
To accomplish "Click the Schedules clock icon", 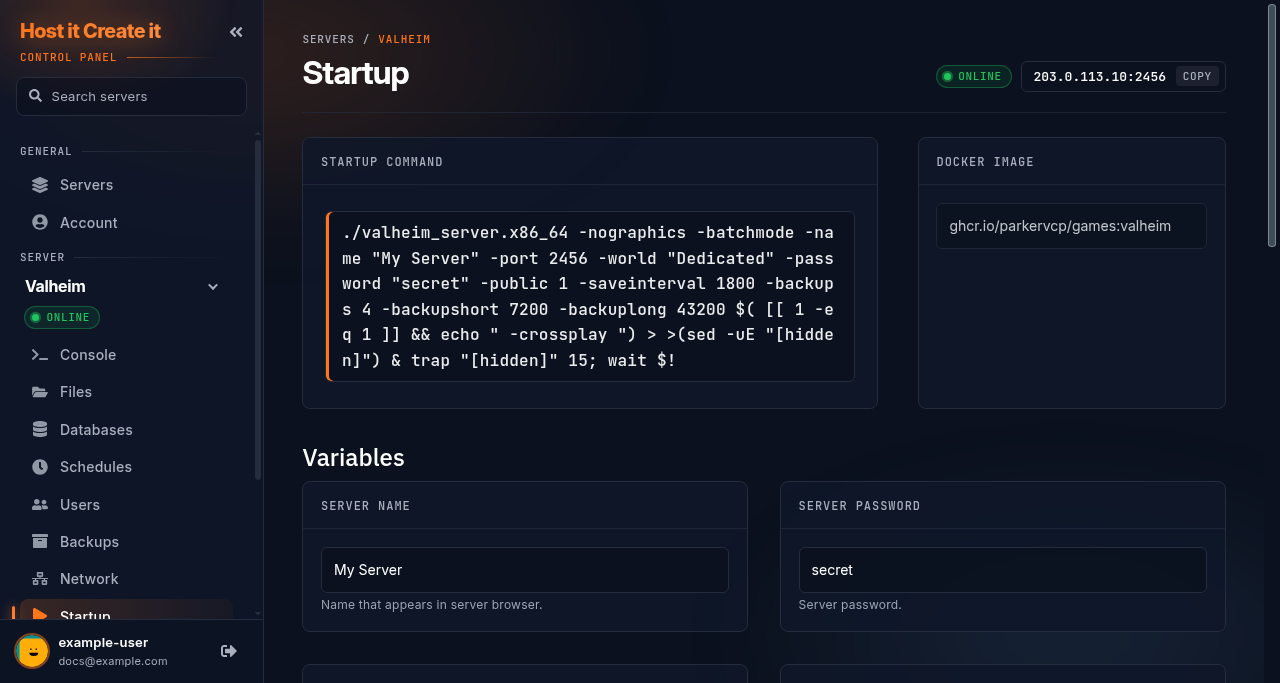I will [x=40, y=467].
